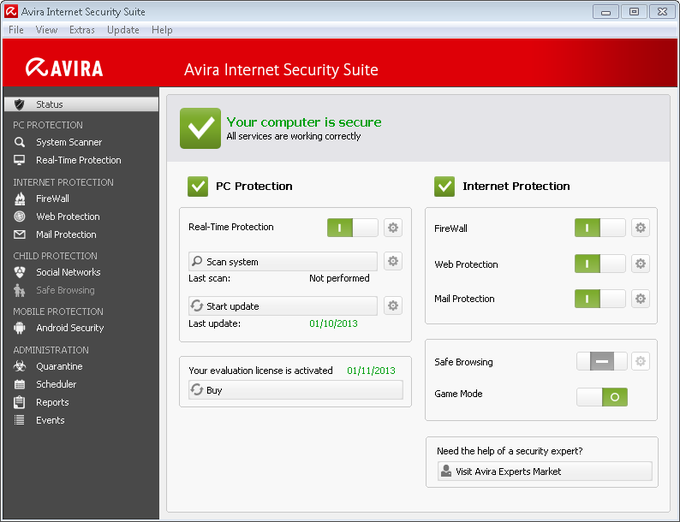Image resolution: width=680 pixels, height=522 pixels.
Task: Click 'Need the help of a security expert?' text
Action: click(x=510, y=451)
